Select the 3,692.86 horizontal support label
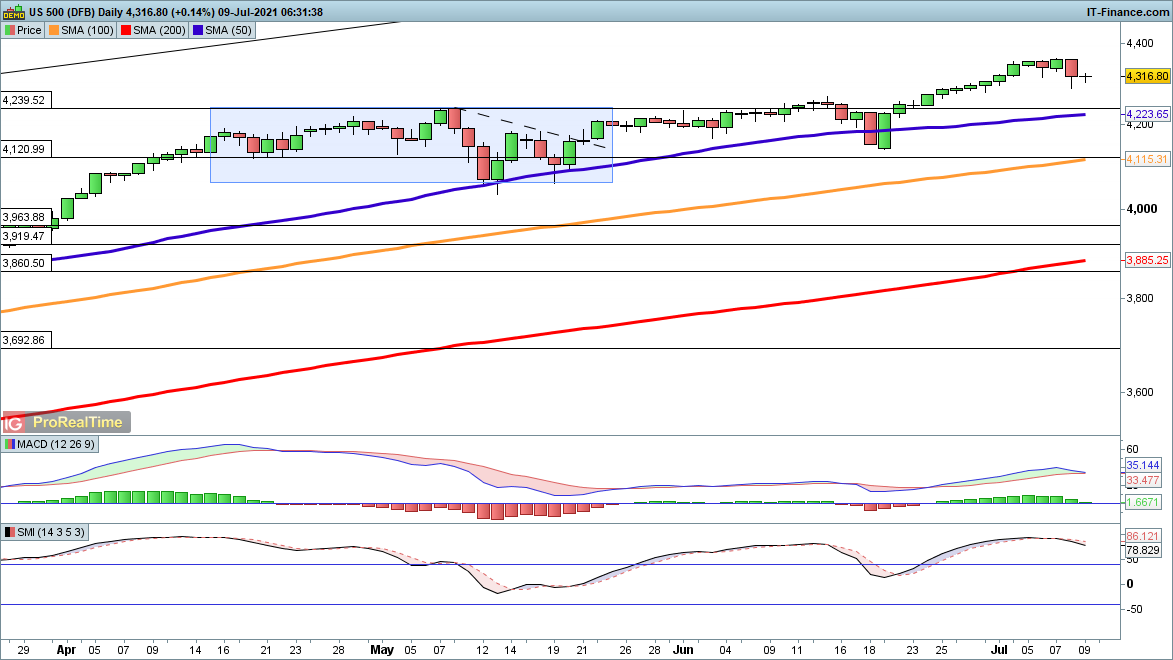This screenshot has height=660, width=1173. coord(24,341)
